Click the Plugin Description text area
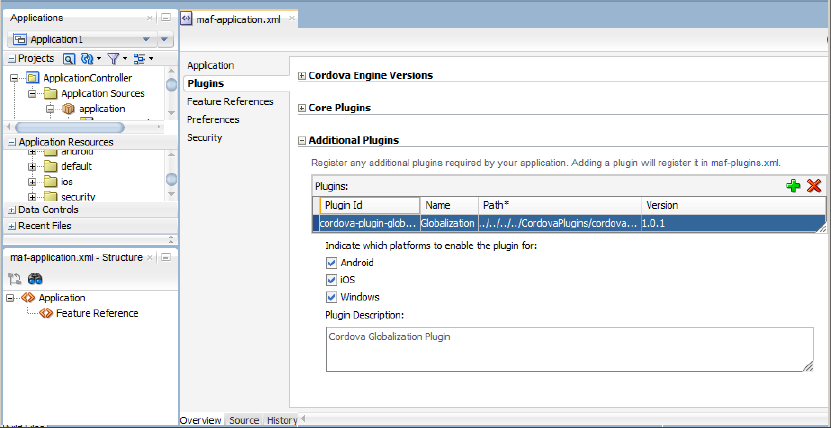831x428 pixels. [x=569, y=350]
